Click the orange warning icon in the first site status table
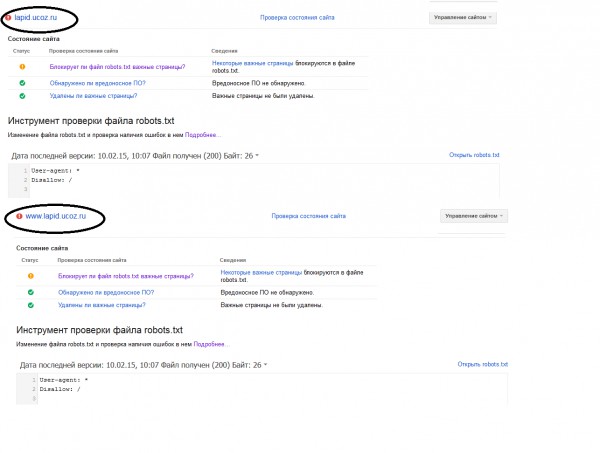 [x=22, y=67]
